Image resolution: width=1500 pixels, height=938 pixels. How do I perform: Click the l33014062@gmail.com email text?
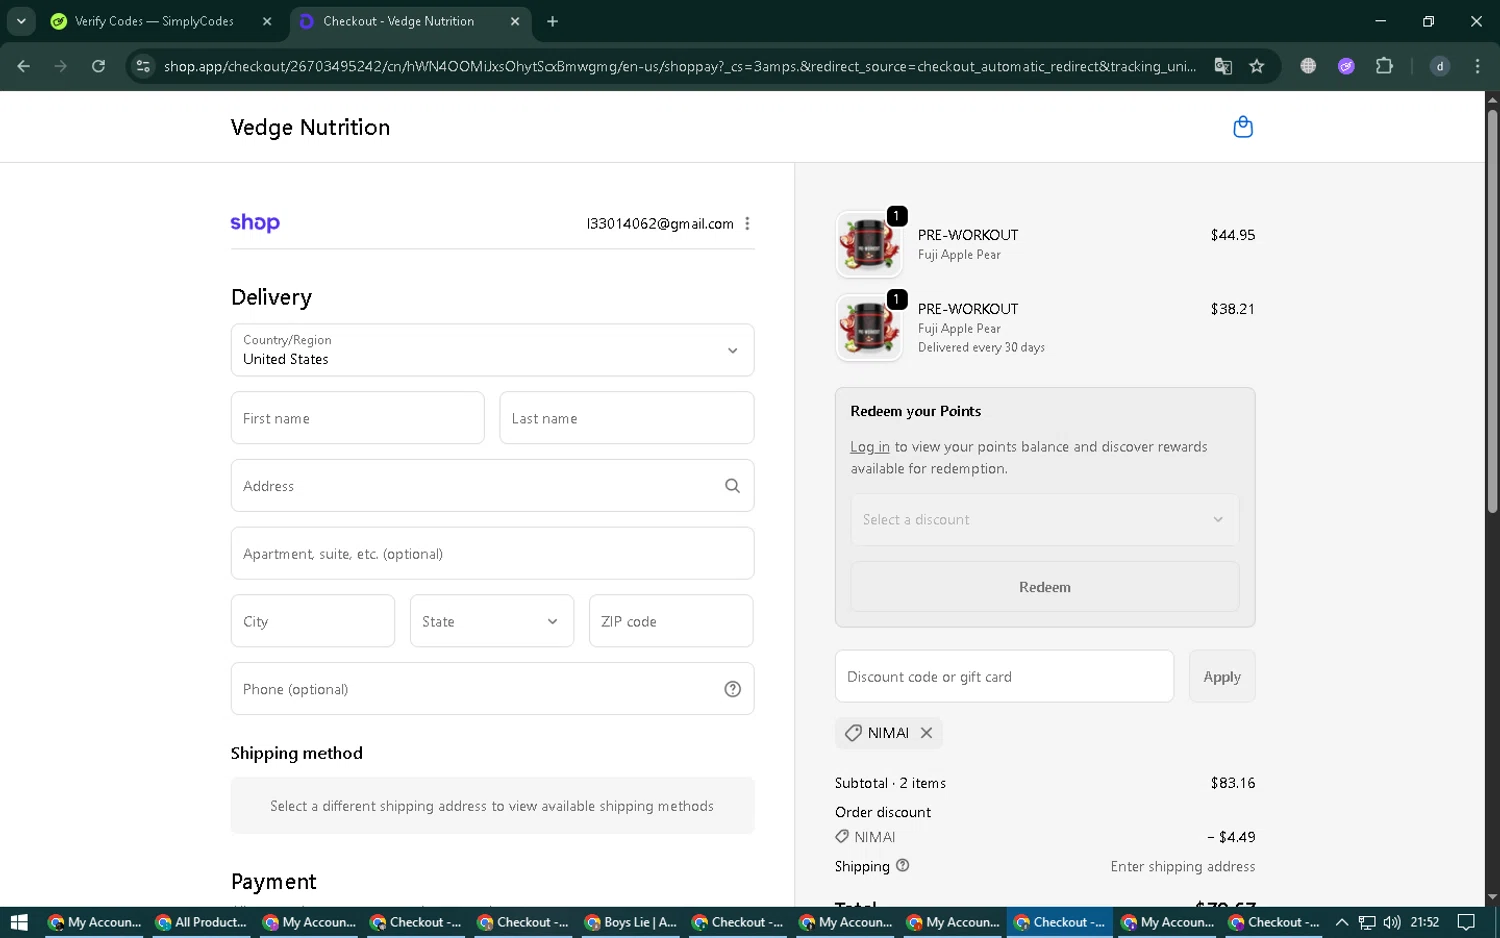pyautogui.click(x=660, y=224)
